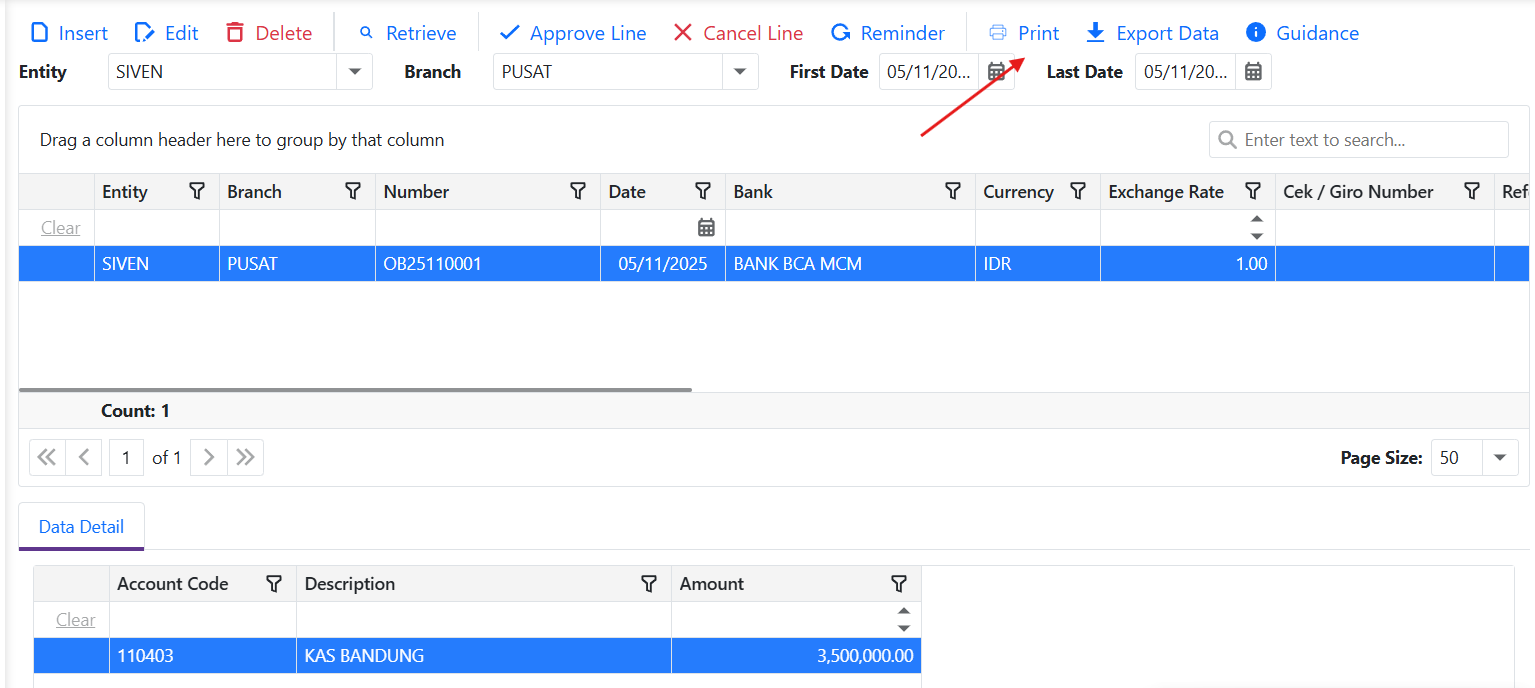Clear filters in Data Detail grid
1535x688 pixels.
pyautogui.click(x=75, y=620)
